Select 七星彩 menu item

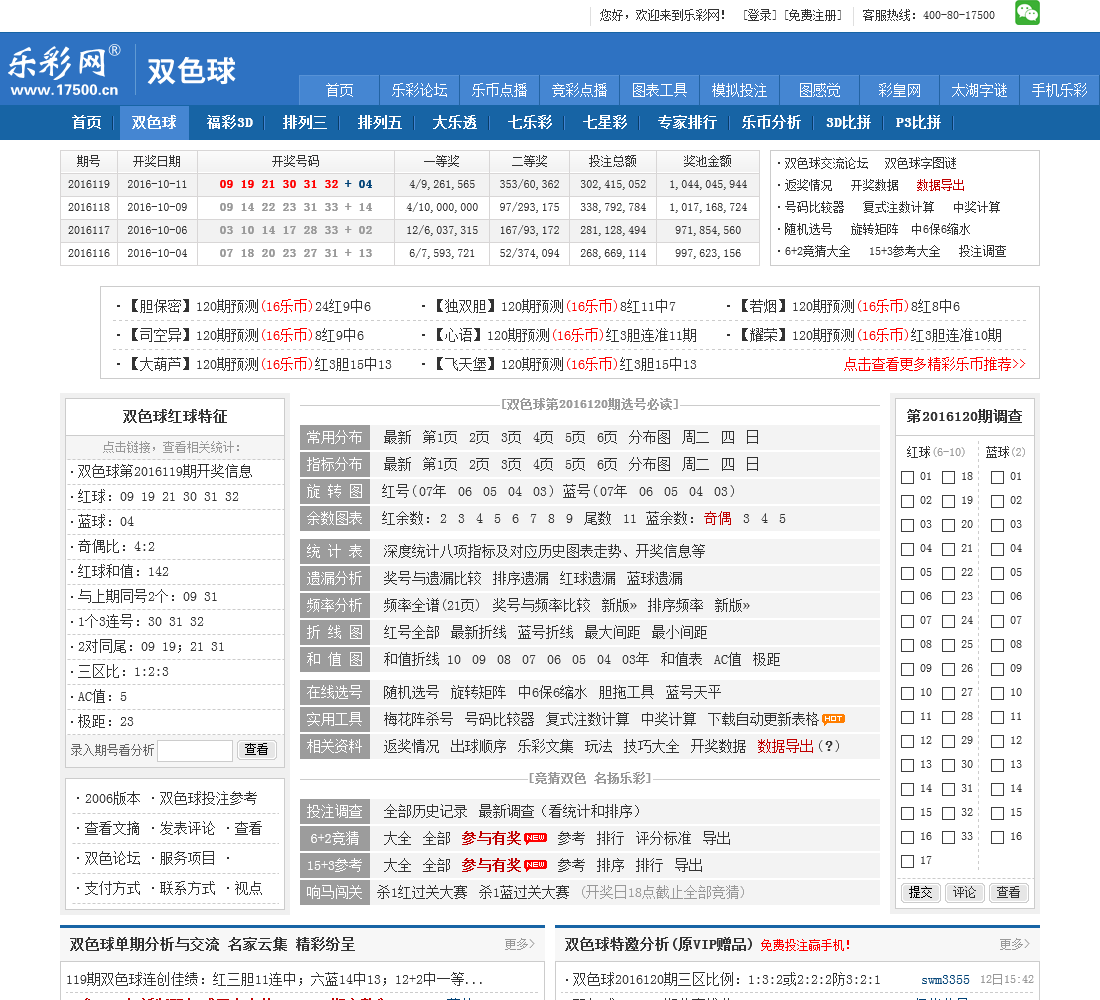[605, 122]
